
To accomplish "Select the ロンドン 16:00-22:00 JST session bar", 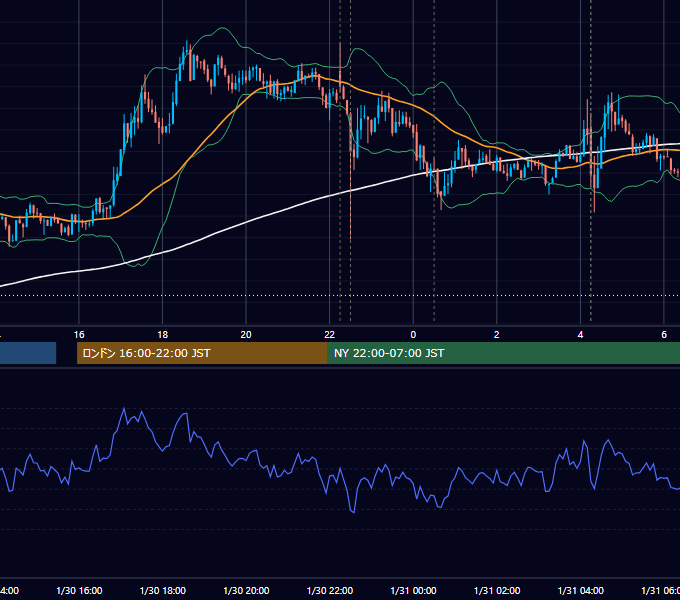I will pos(202,353).
